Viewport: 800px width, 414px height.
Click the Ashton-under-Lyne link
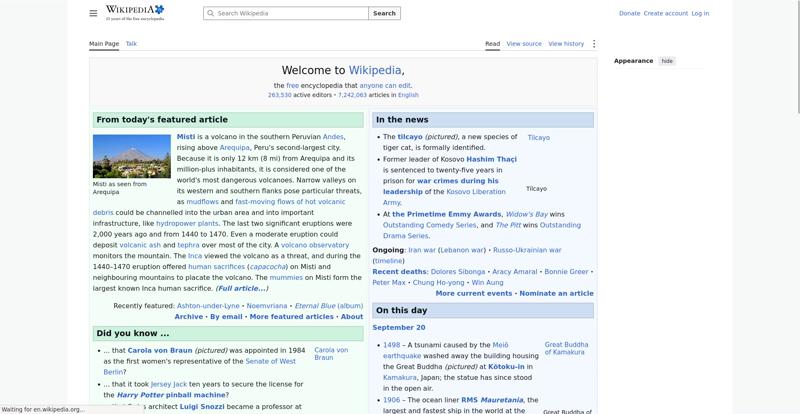(x=208, y=306)
